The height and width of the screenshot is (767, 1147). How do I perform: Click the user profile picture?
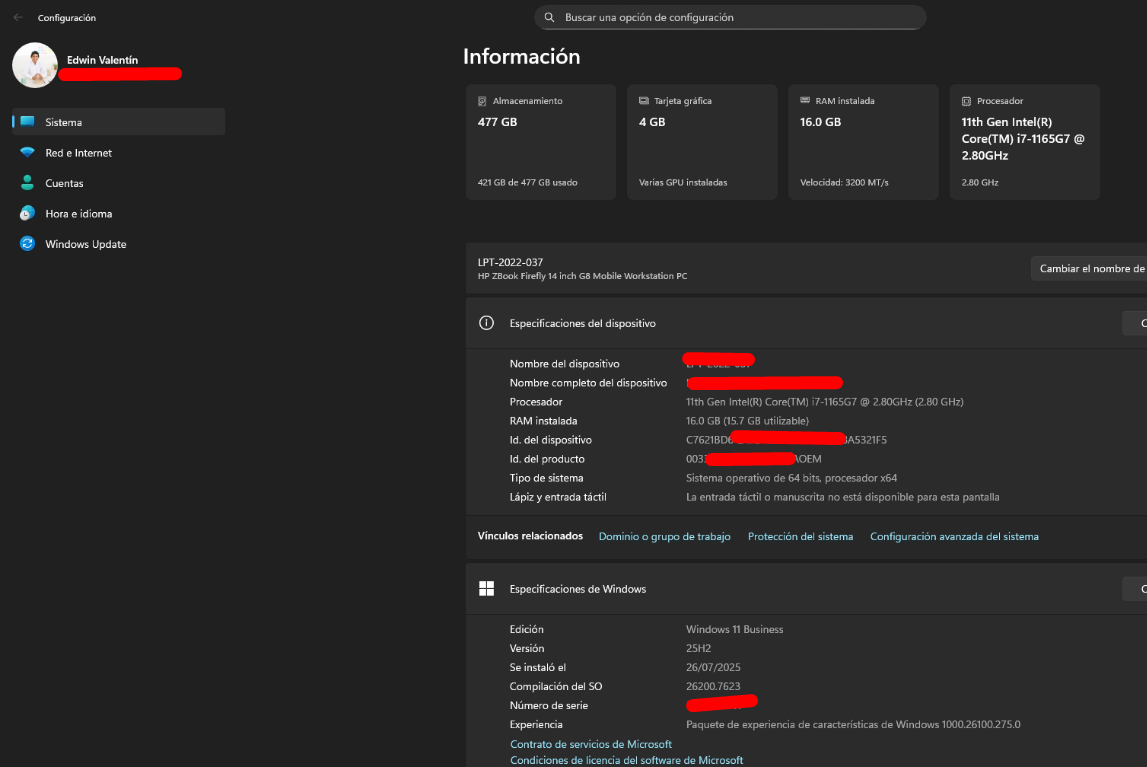pyautogui.click(x=35, y=65)
